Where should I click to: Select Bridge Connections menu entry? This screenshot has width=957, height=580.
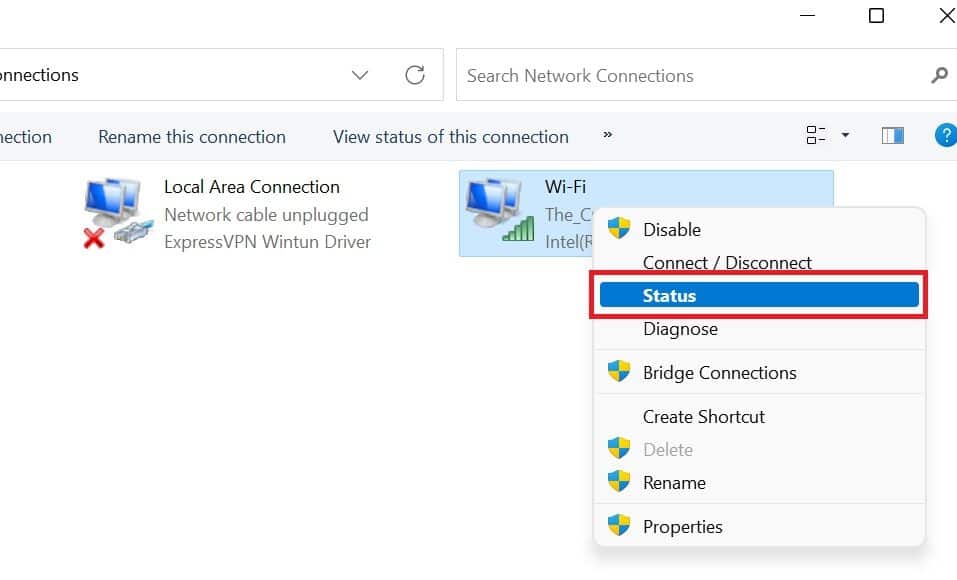point(719,373)
